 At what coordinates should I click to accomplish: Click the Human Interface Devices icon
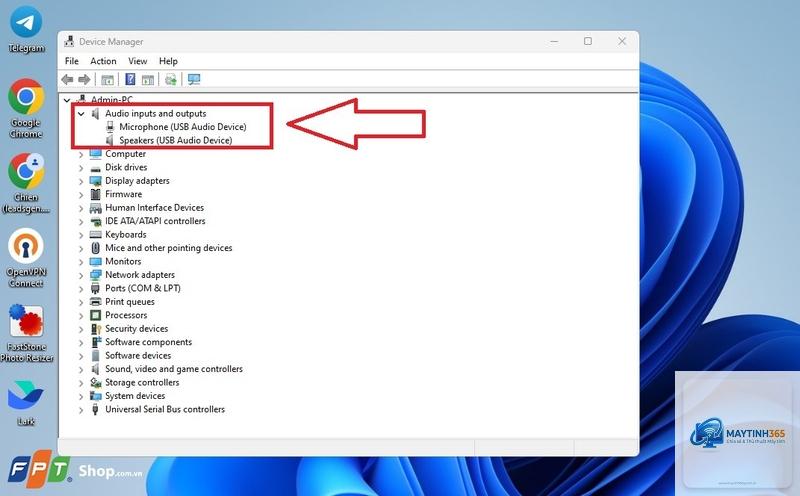(95, 208)
